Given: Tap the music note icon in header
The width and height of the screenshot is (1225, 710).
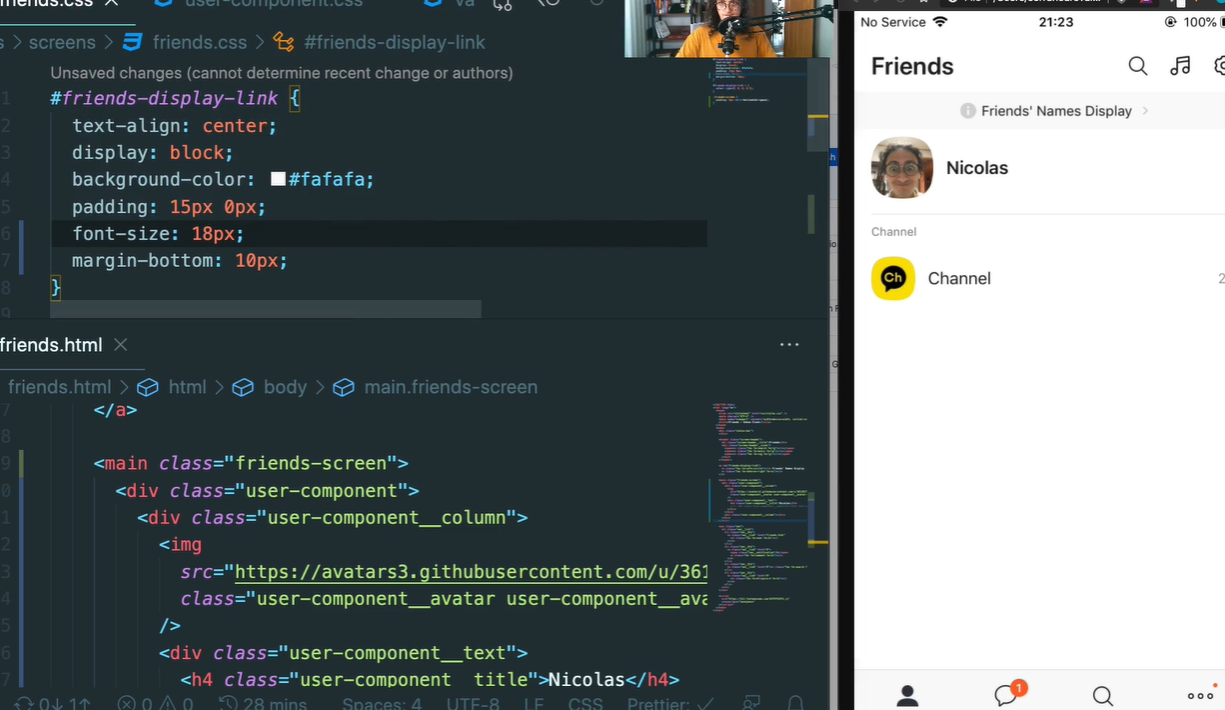Looking at the screenshot, I should pyautogui.click(x=1180, y=66).
